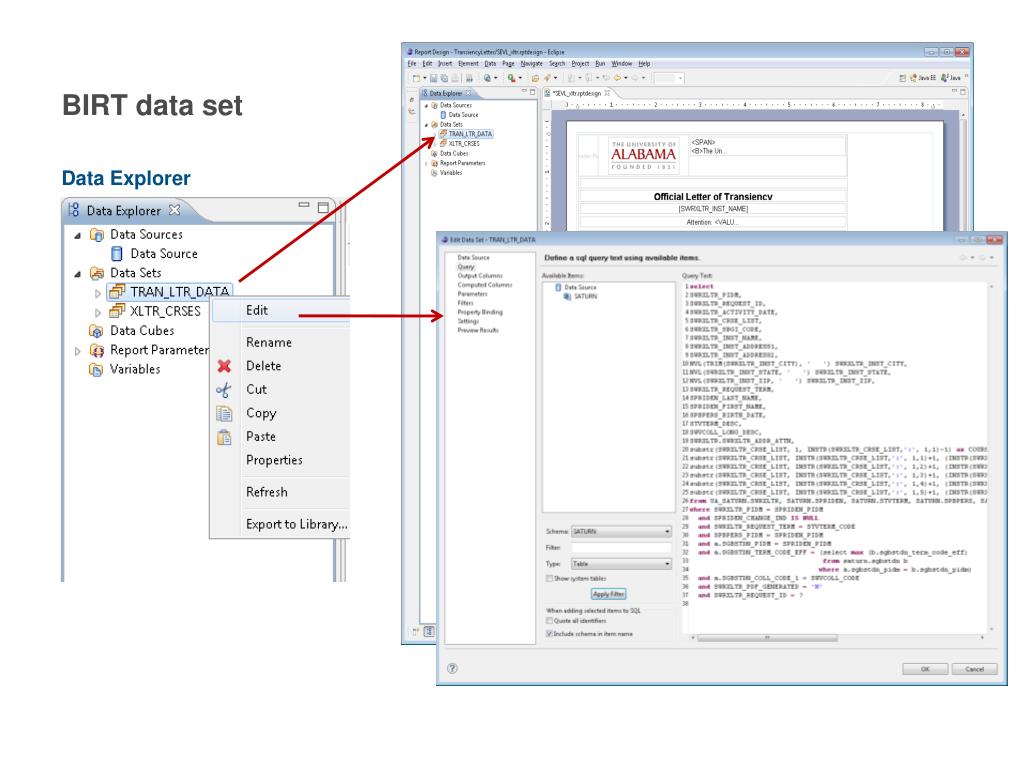1024x768 pixels.
Task: Expand TRAN_LTR_DATA node in large panel
Action: pos(98,293)
